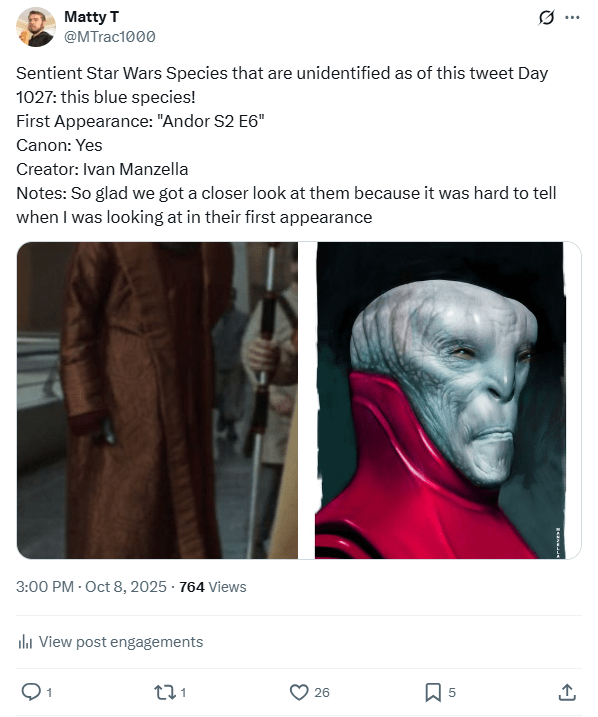Open View post engagements

(x=110, y=642)
